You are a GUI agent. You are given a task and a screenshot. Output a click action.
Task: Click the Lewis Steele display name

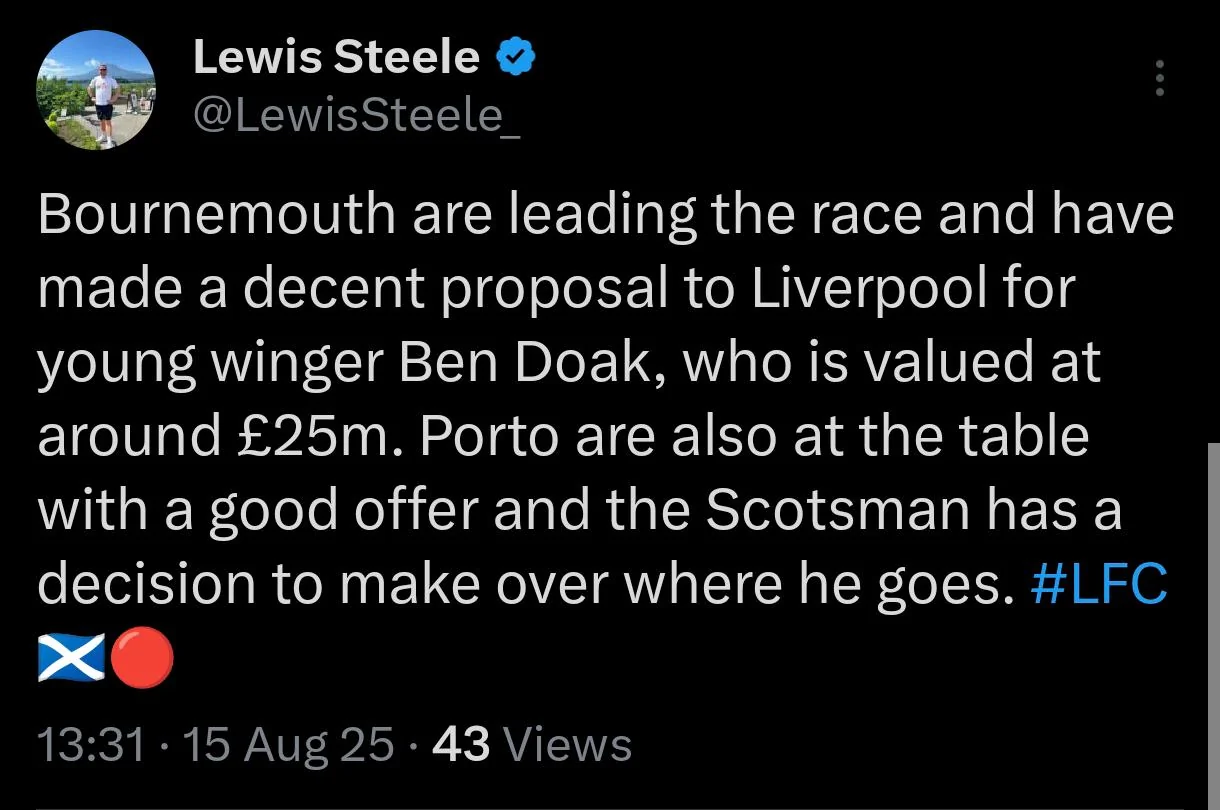(336, 57)
